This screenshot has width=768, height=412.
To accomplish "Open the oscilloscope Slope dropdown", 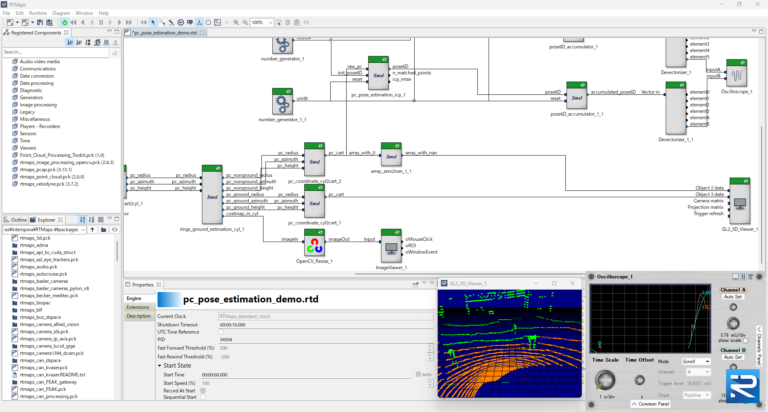I will 696,395.
